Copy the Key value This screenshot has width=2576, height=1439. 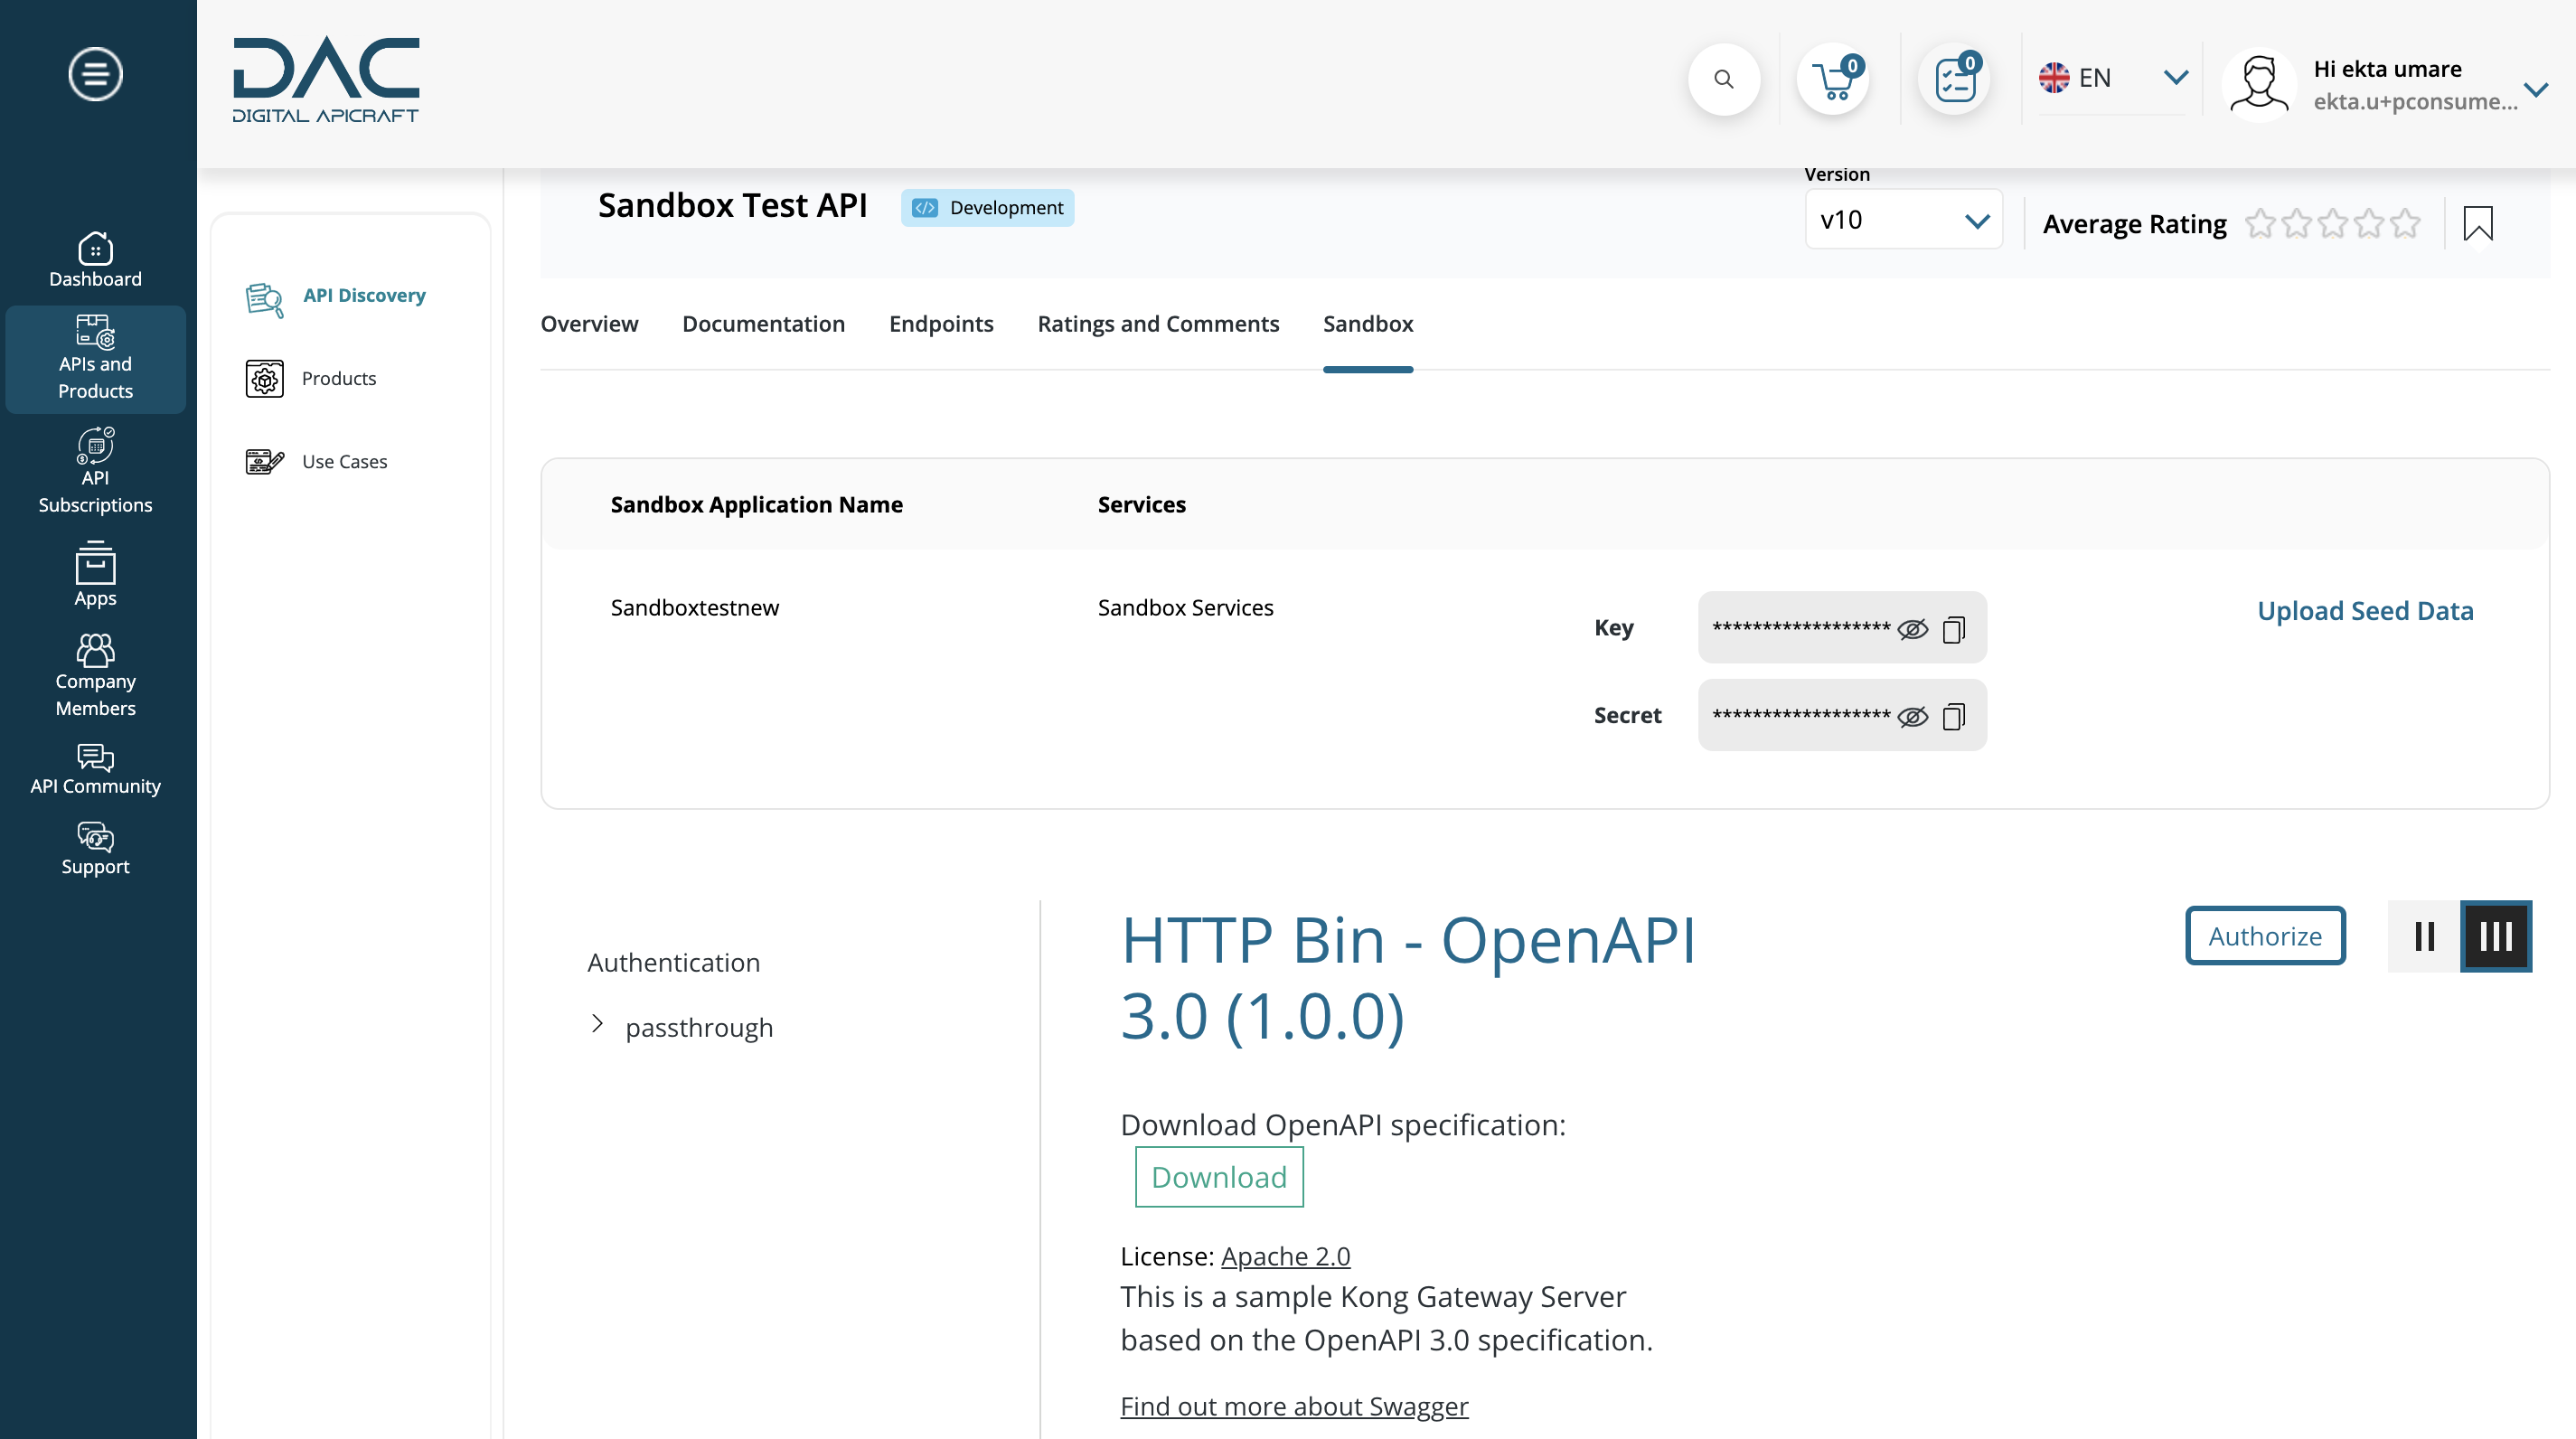pos(1954,629)
